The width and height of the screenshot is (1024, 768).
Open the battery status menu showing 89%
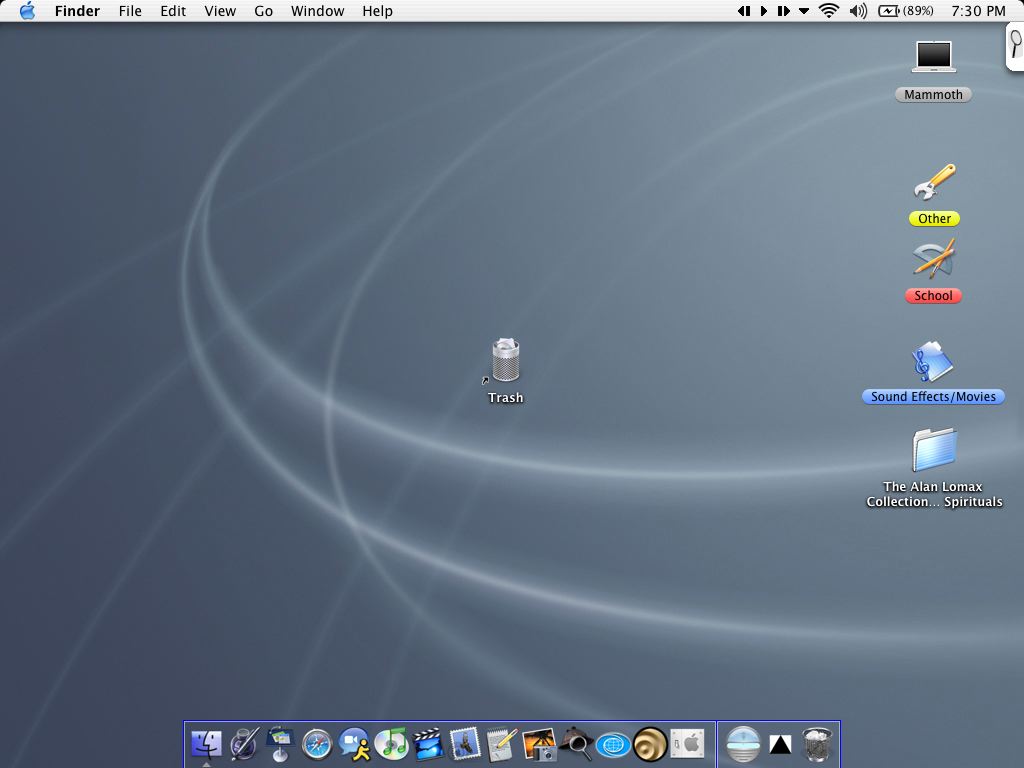[x=905, y=11]
